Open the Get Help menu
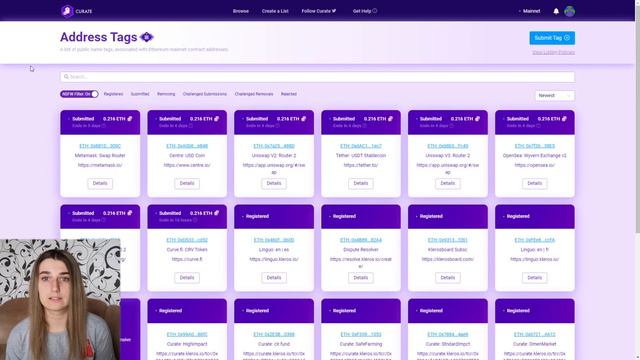This screenshot has width=640, height=360. click(365, 11)
